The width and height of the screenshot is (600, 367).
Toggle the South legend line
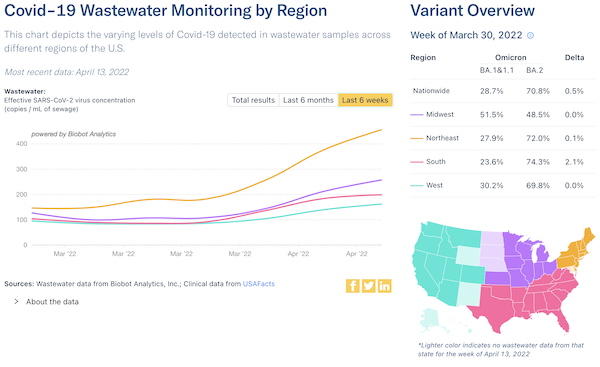(x=428, y=162)
